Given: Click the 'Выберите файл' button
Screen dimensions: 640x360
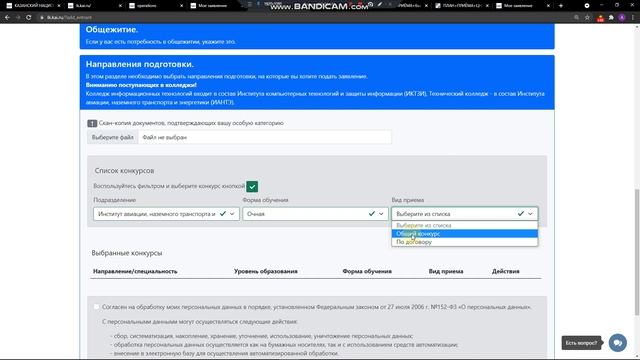Looking at the screenshot, I should 113,138.
